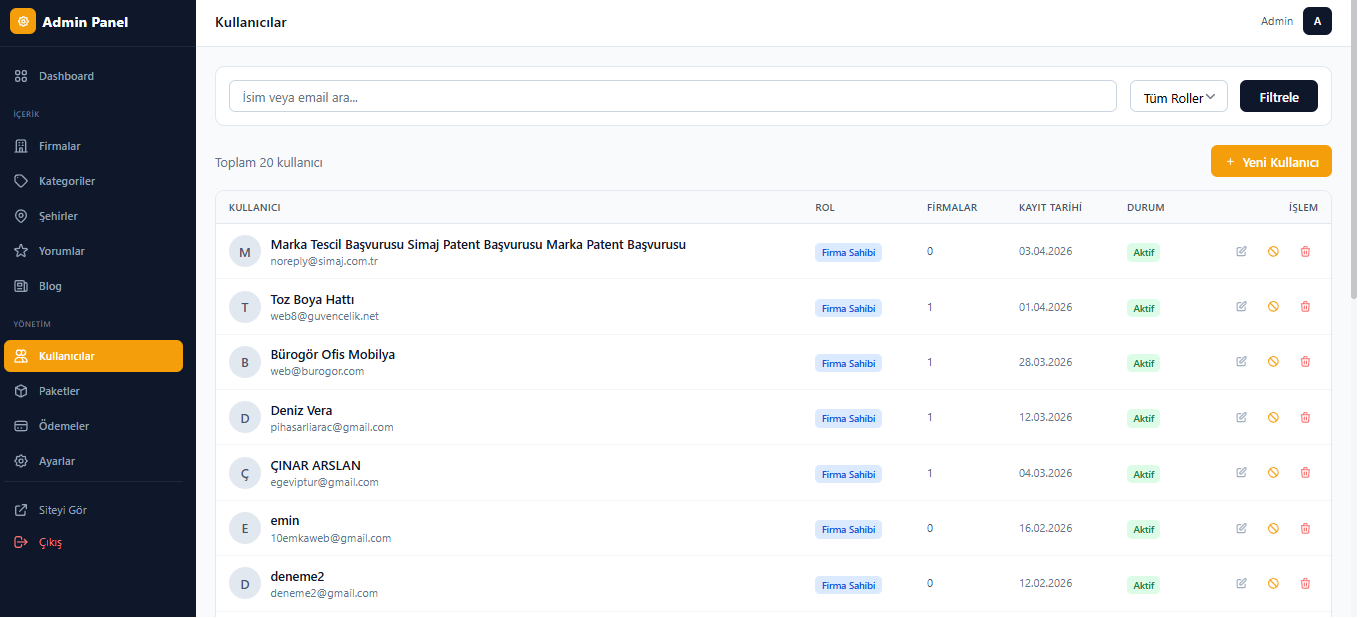Image resolution: width=1366 pixels, height=618 pixels.
Task: Click the ban icon for the emin user
Action: pos(1273,528)
